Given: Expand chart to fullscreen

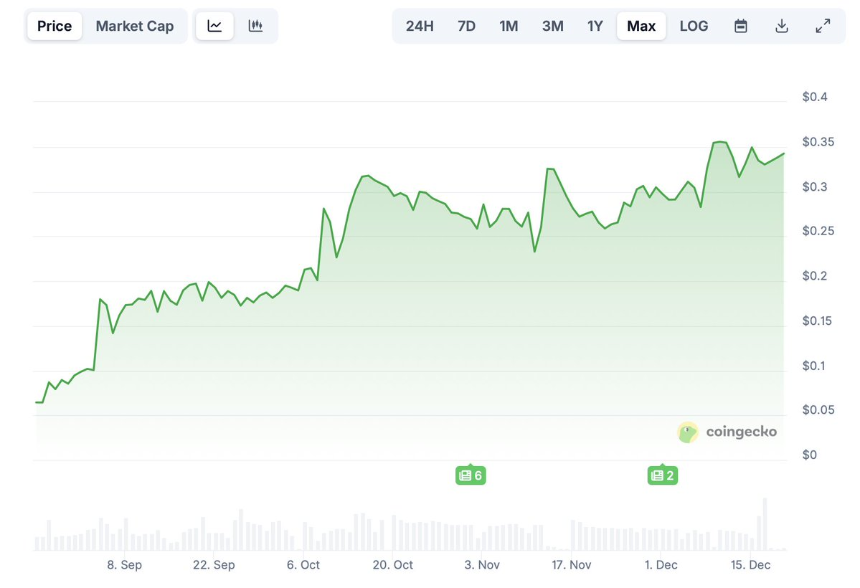Looking at the screenshot, I should coord(823,26).
